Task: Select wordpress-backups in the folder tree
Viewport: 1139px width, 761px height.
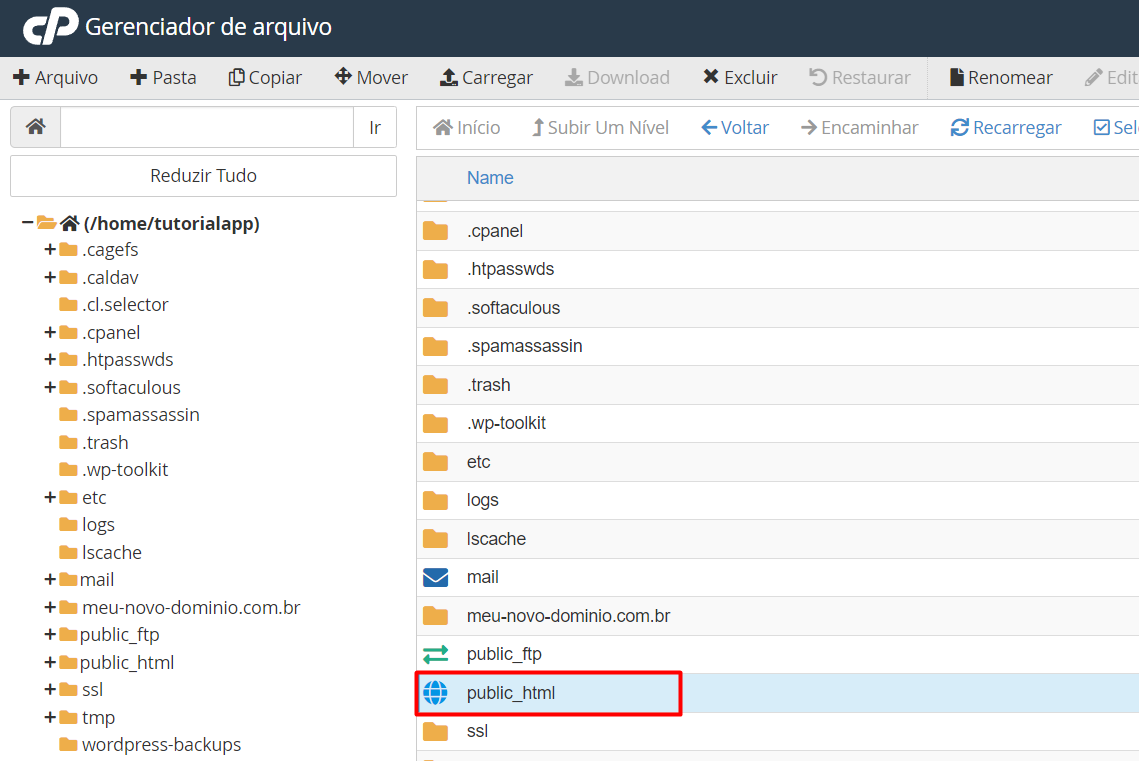Action: 161,745
